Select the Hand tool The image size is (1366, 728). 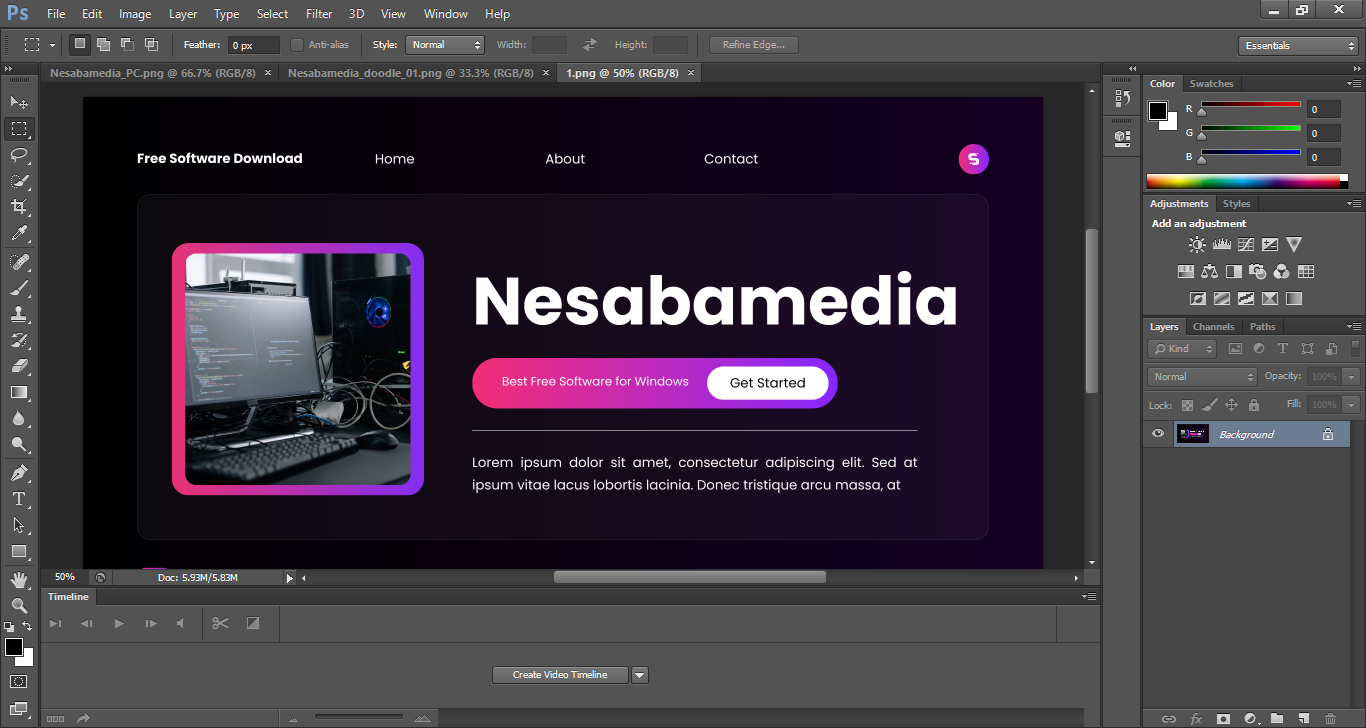click(19, 580)
